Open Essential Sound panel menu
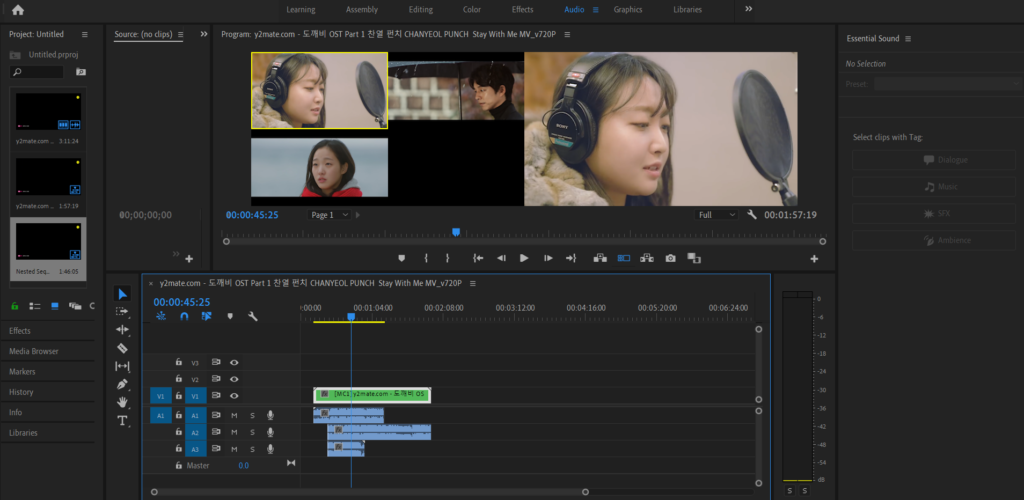 click(x=908, y=39)
